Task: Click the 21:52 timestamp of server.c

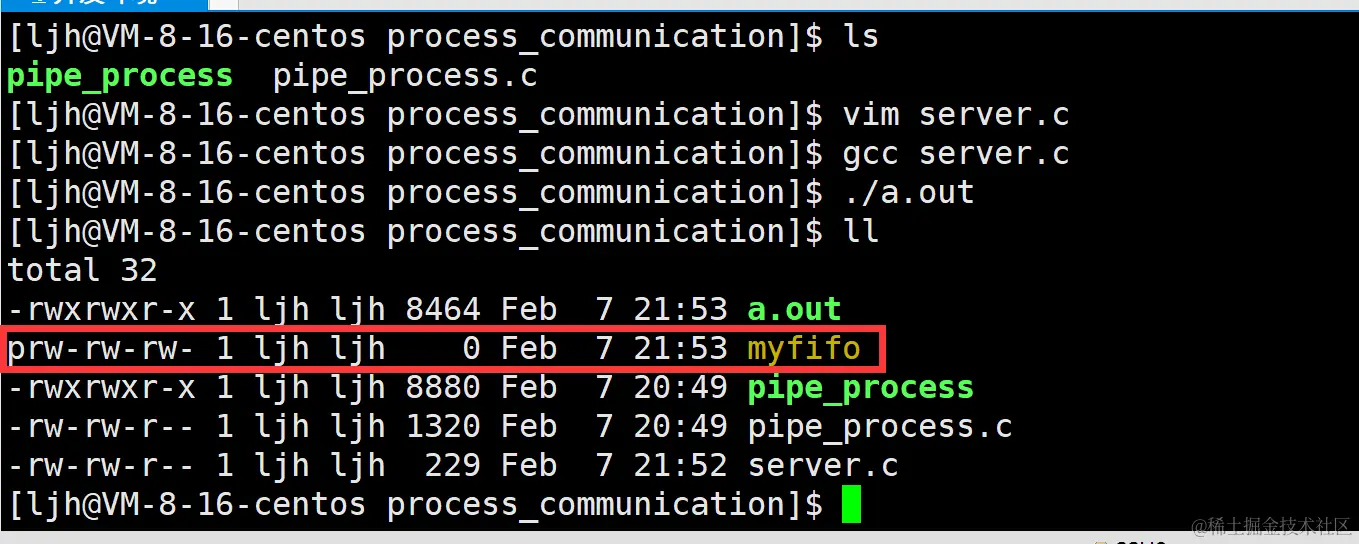Action: [680, 466]
